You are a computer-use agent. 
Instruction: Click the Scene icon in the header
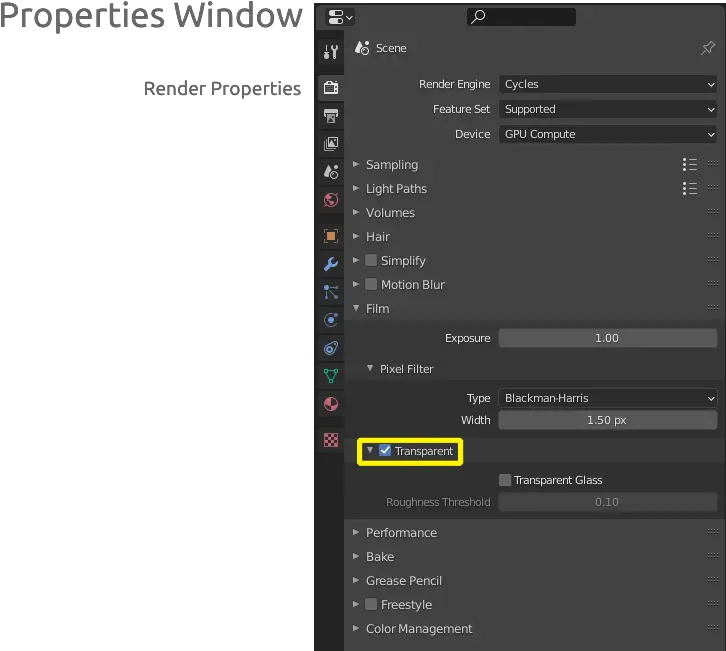pyautogui.click(x=362, y=48)
